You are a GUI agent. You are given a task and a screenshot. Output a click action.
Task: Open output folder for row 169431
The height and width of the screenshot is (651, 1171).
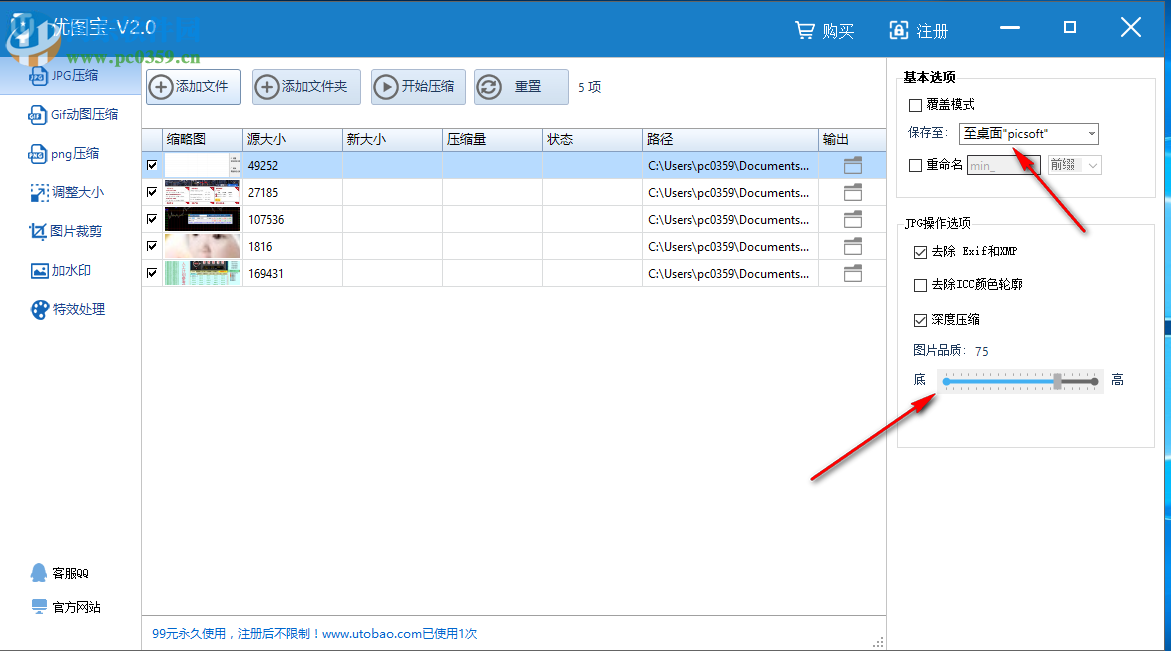point(853,273)
